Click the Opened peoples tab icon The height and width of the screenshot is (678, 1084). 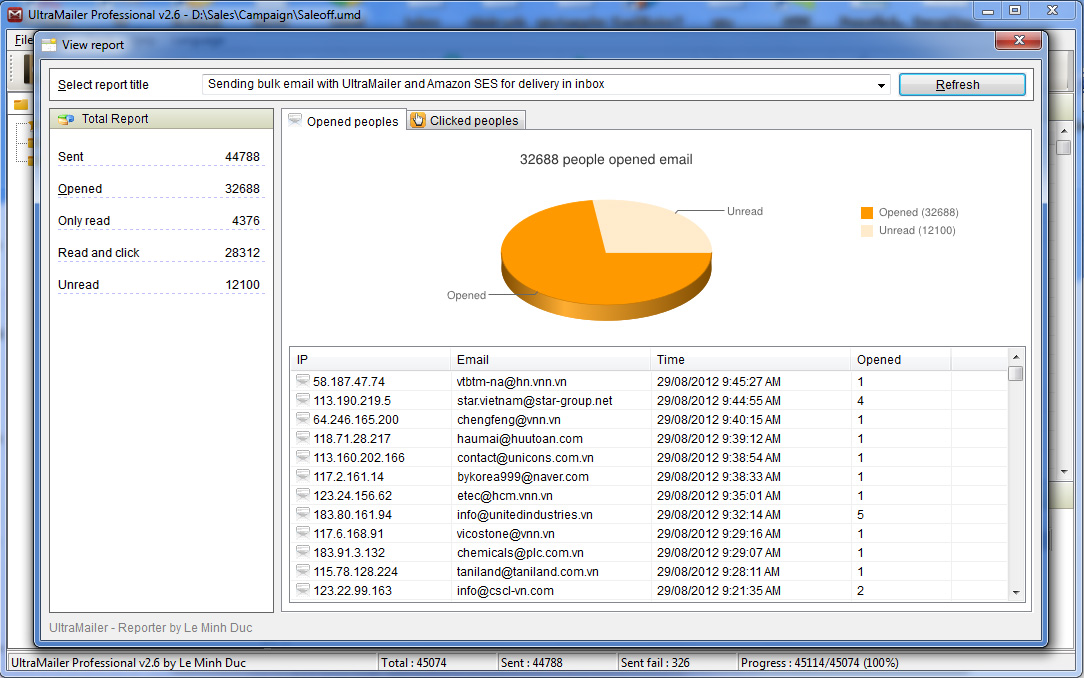(295, 121)
